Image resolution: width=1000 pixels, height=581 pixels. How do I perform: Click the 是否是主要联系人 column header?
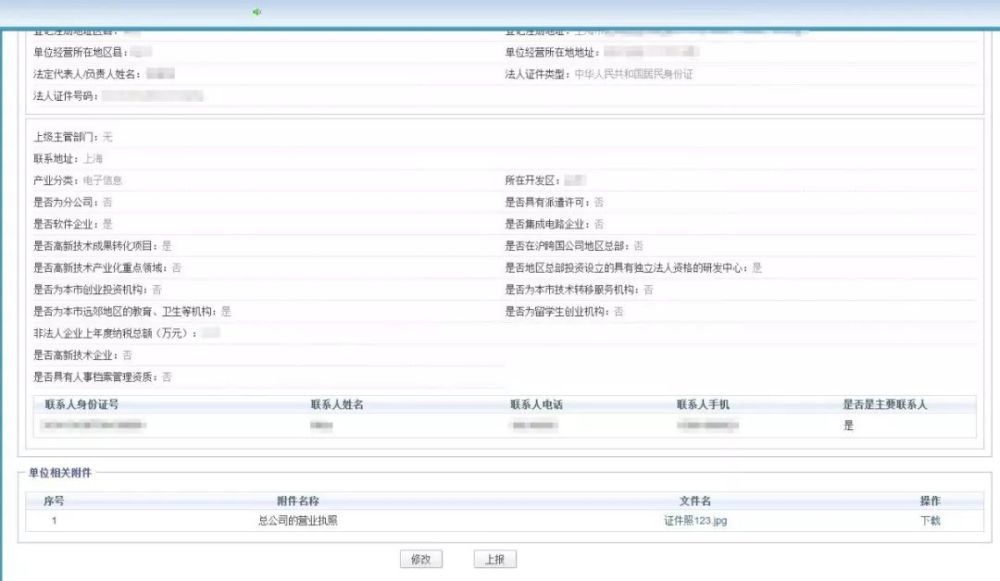(885, 404)
